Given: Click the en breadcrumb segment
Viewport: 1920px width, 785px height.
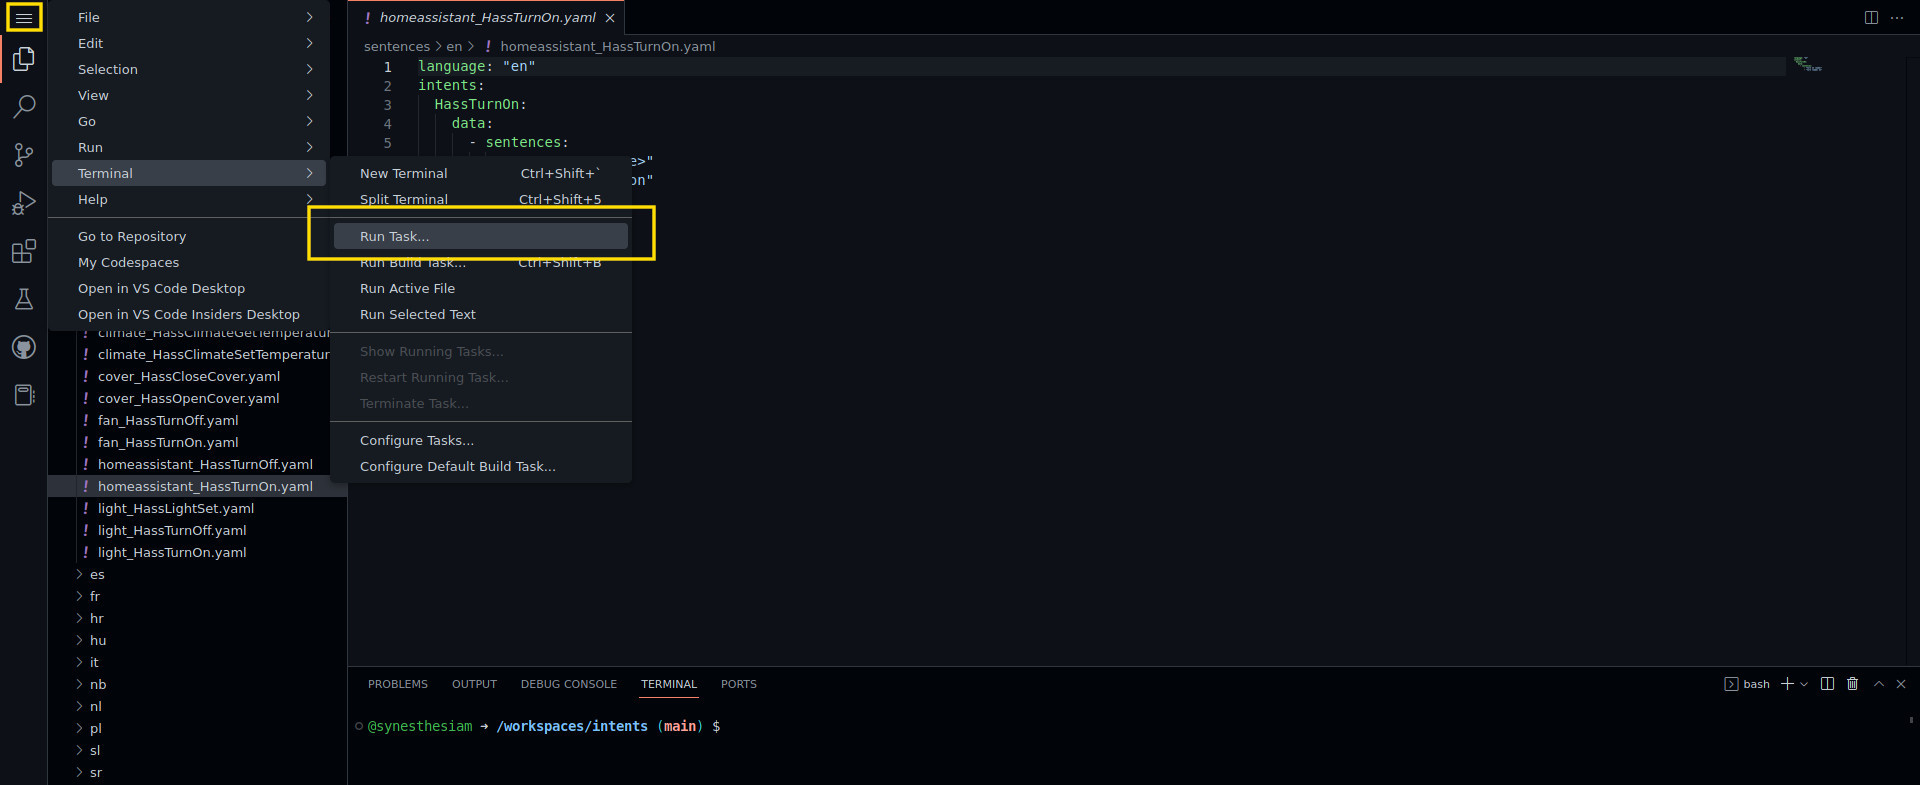Looking at the screenshot, I should (454, 46).
